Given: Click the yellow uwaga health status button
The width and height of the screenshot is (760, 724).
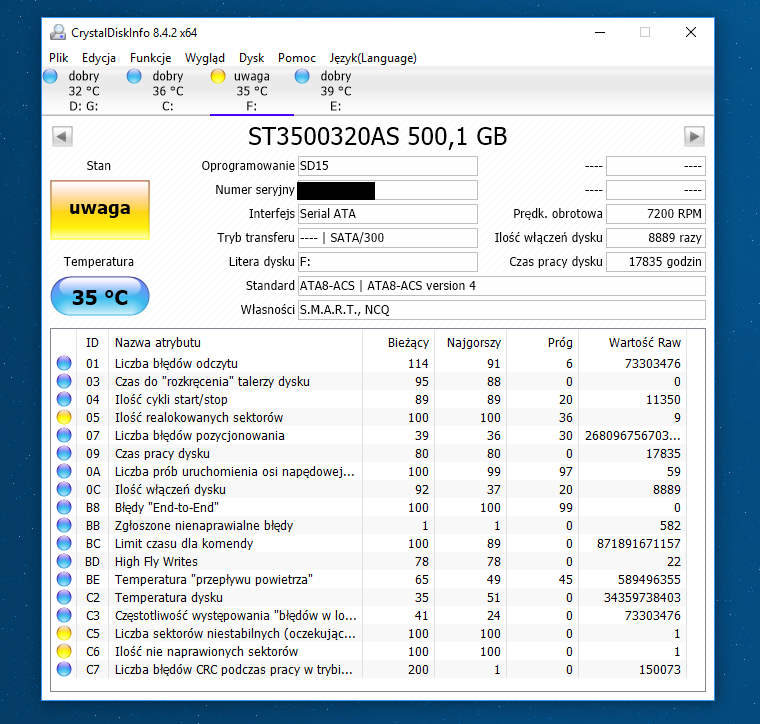Looking at the screenshot, I should [x=100, y=210].
